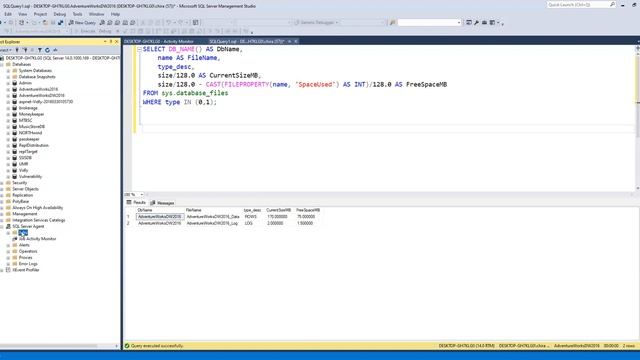
Task: Pin or auto-hide the Object Explorer panel
Action: [111, 42]
